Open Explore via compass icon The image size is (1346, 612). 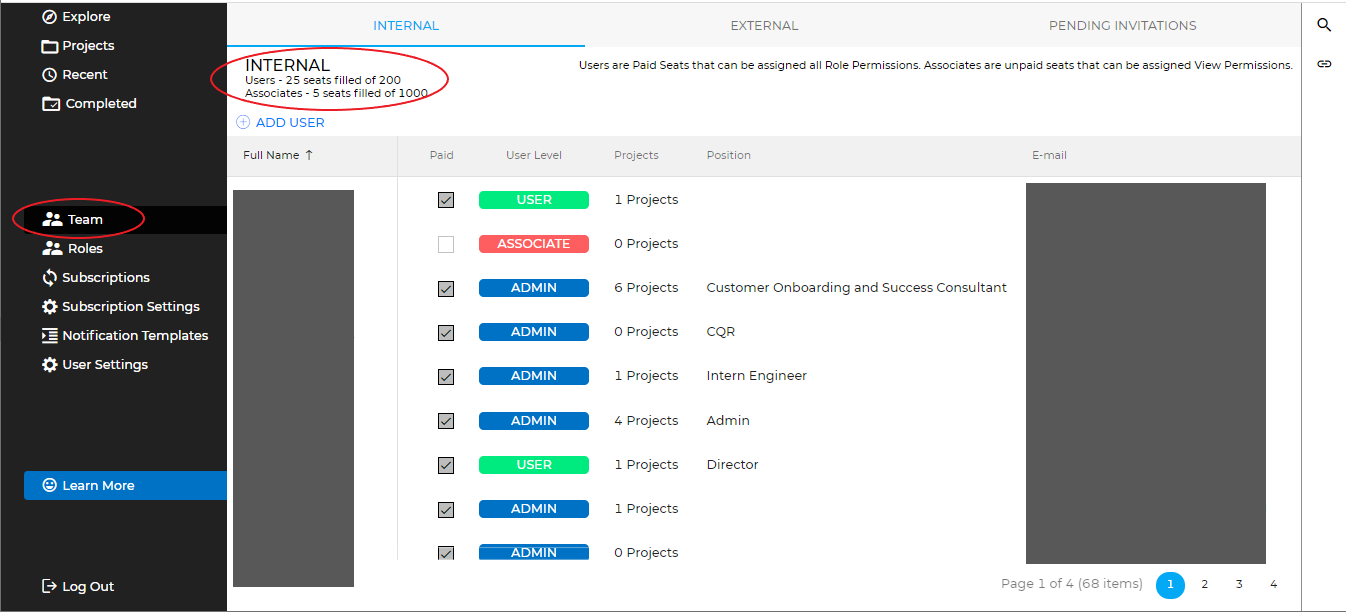50,17
